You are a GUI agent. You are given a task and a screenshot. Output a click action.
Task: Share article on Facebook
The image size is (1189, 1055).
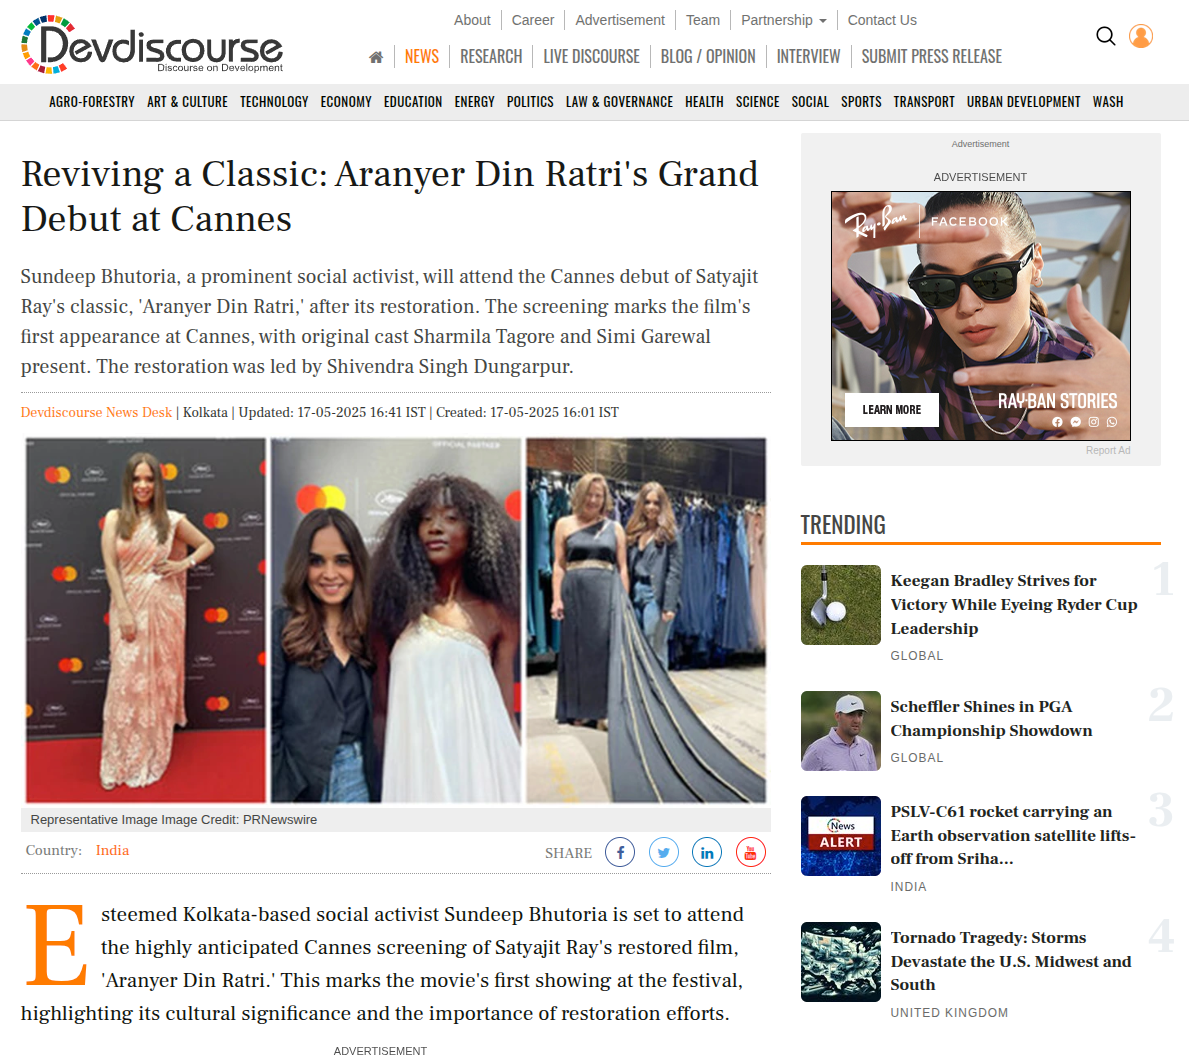(620, 852)
